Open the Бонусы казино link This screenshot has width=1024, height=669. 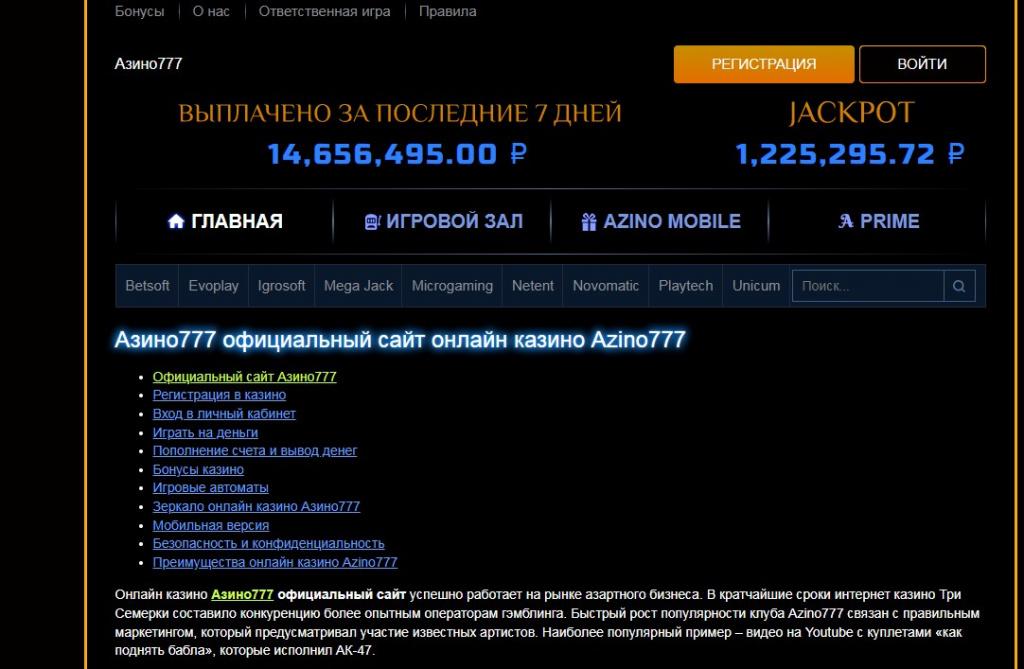pyautogui.click(x=198, y=470)
